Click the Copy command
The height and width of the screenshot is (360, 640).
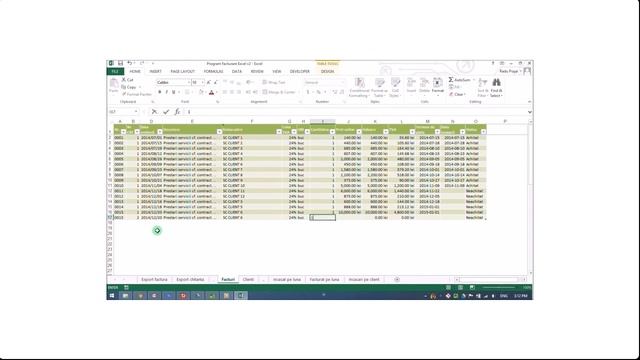pos(129,87)
